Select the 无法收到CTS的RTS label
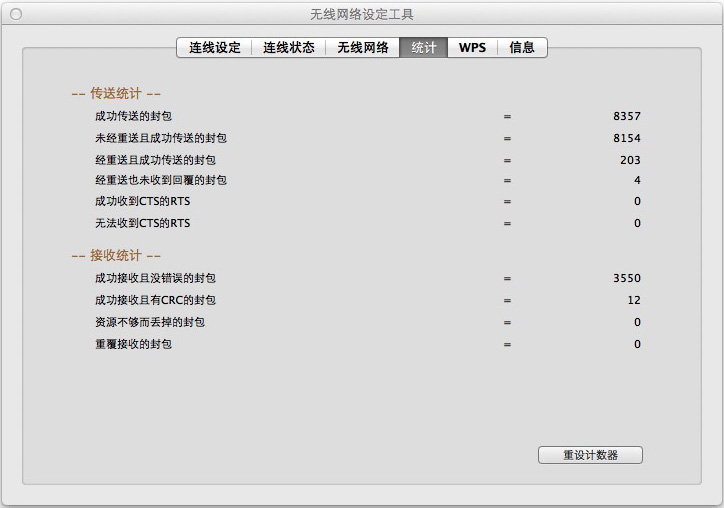 [142, 224]
